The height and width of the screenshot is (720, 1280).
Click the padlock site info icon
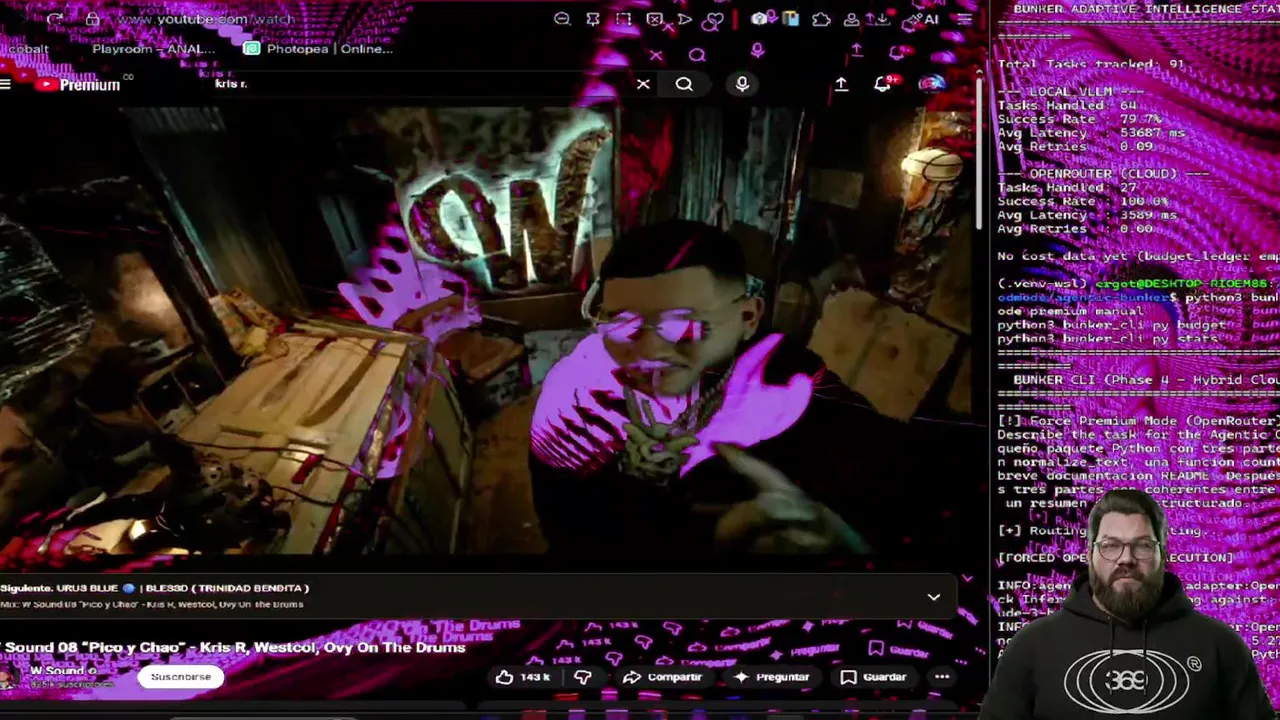[x=92, y=19]
